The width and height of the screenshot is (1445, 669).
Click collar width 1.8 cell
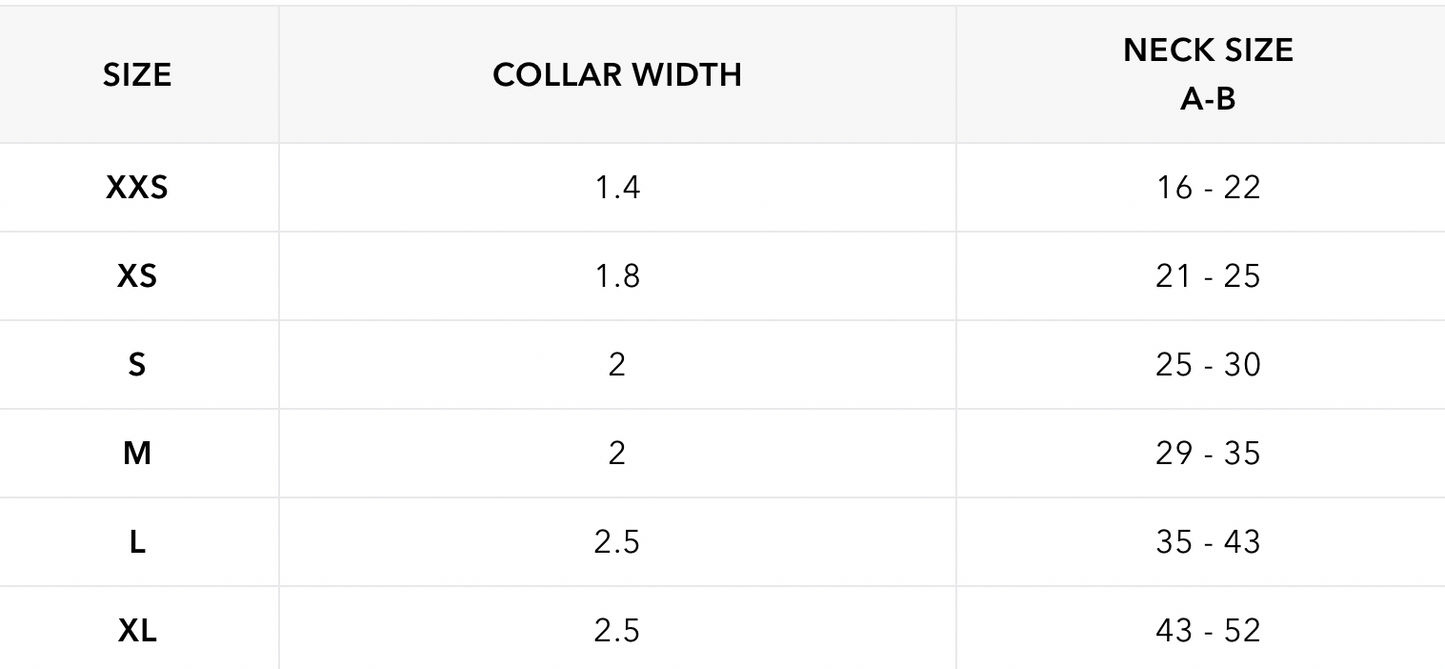point(617,276)
